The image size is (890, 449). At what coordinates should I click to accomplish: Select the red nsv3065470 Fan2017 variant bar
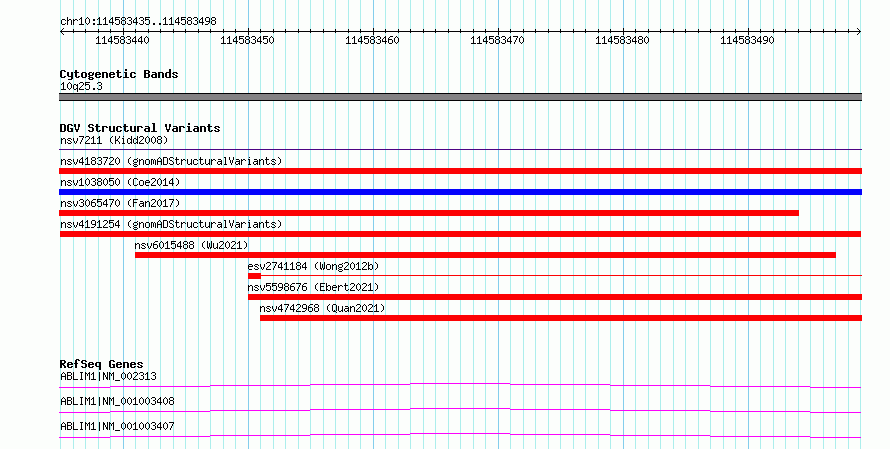[429, 213]
